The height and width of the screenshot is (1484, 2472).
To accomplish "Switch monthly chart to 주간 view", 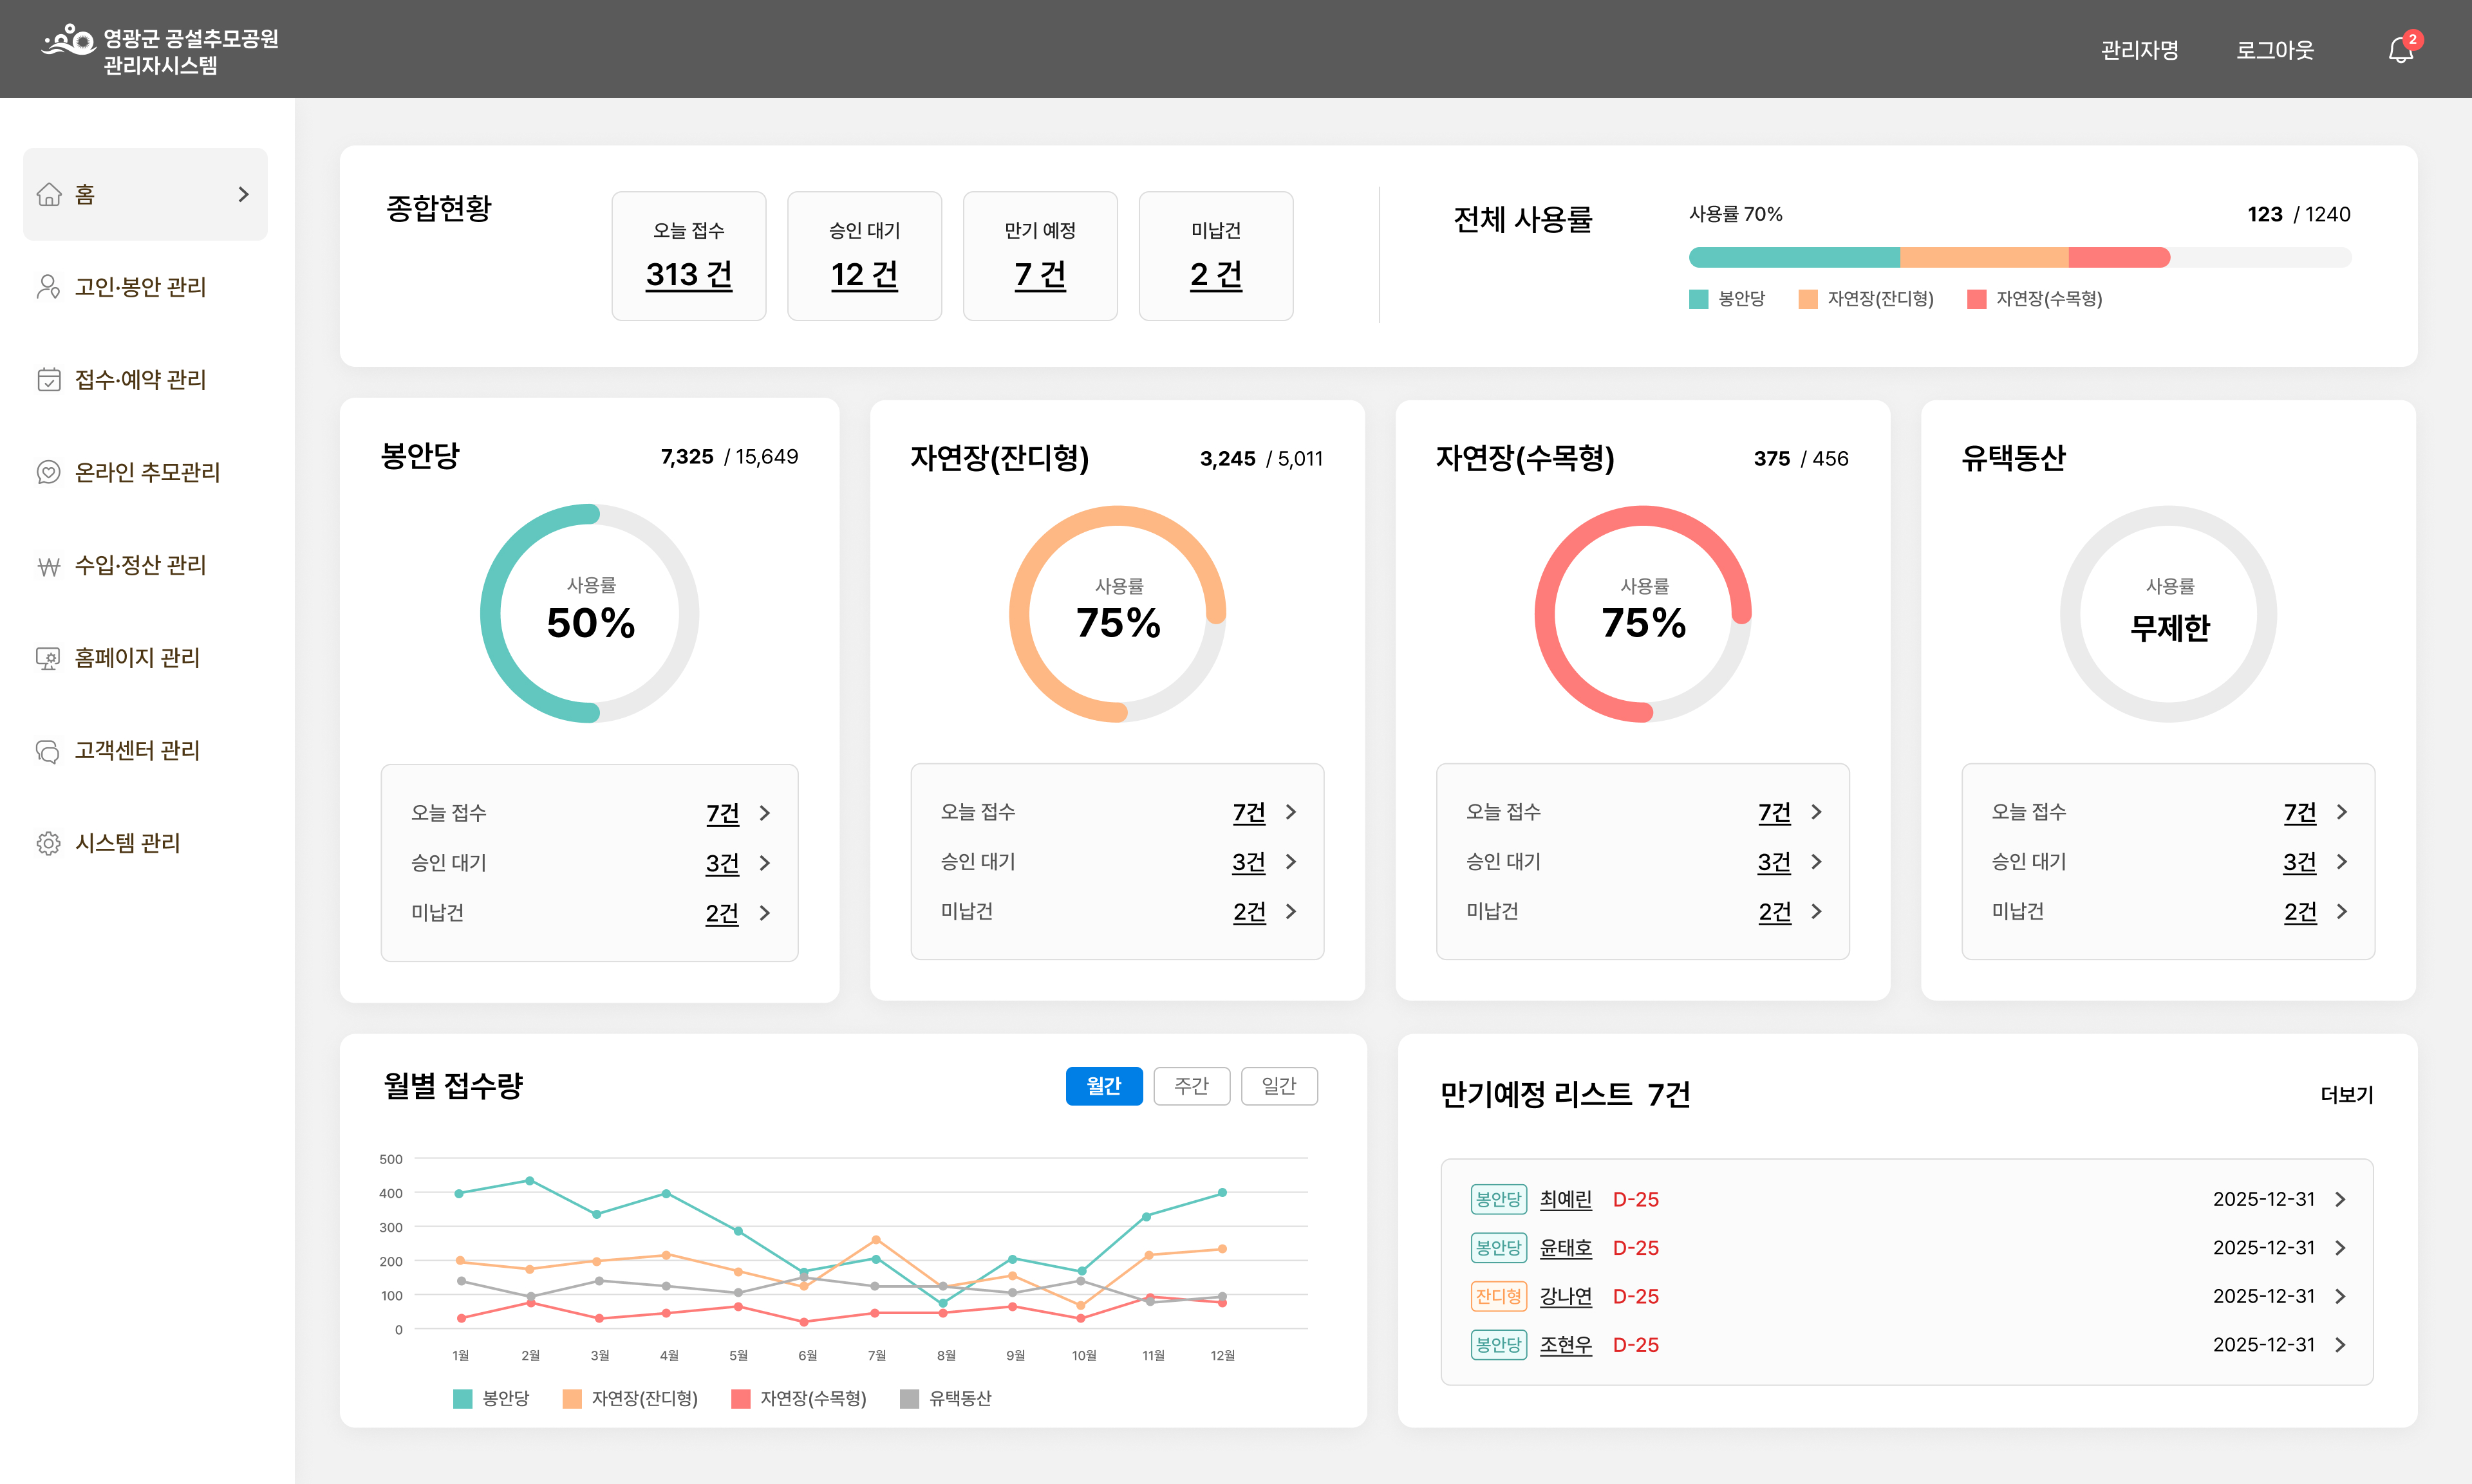I will click(x=1191, y=1086).
